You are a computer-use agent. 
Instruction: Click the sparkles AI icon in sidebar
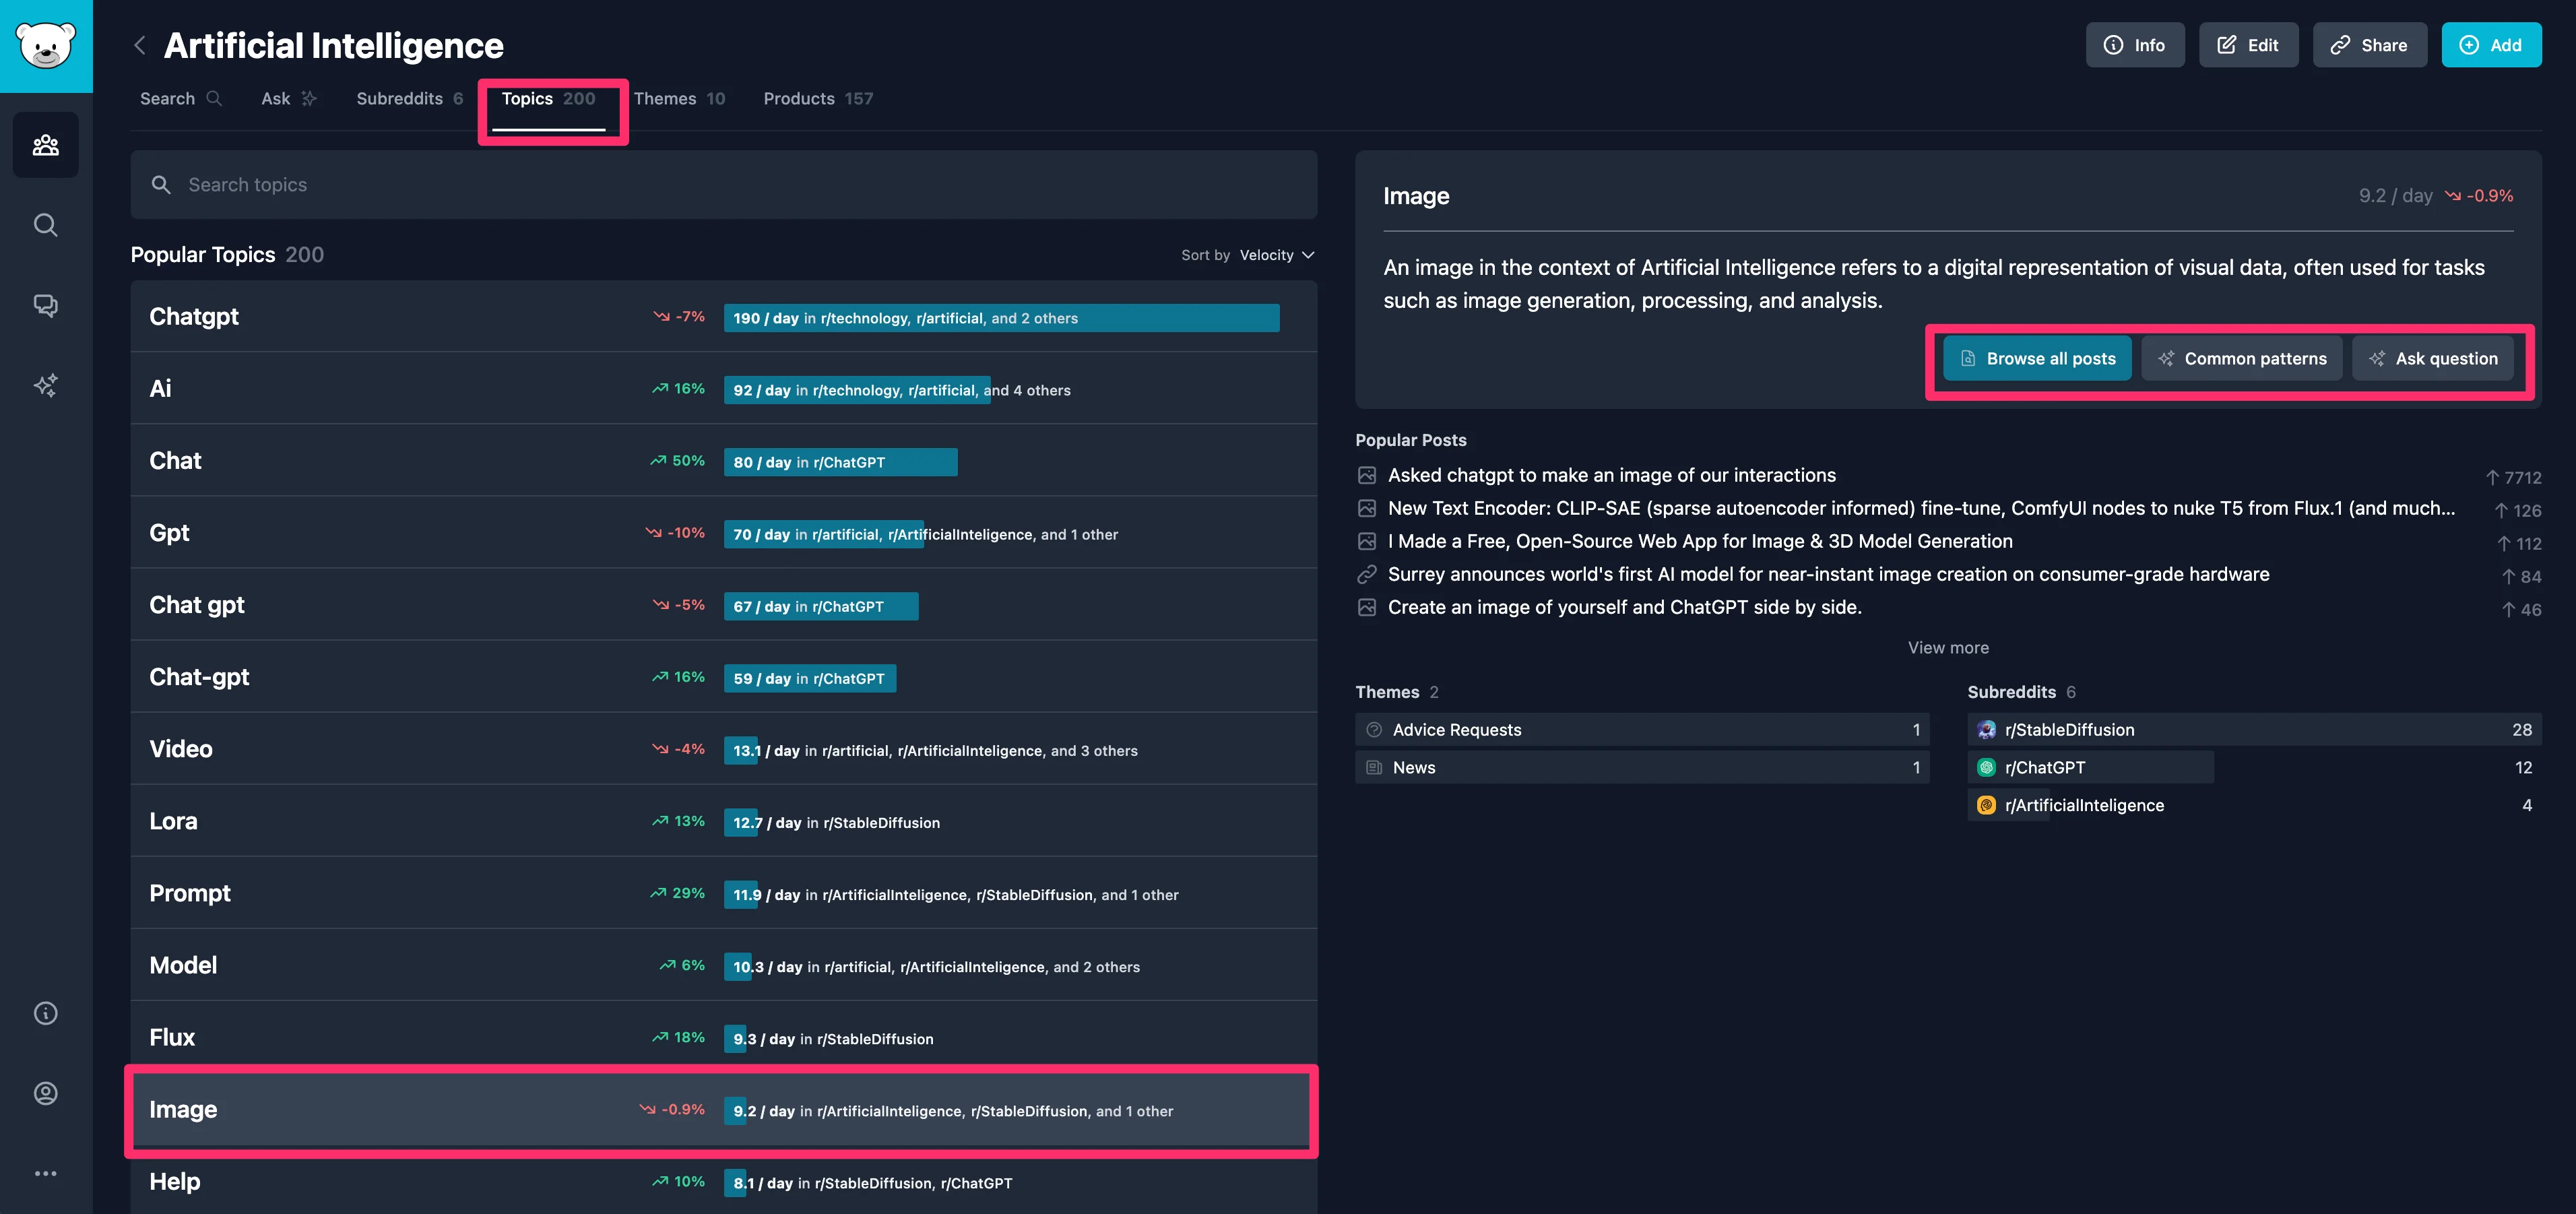[x=46, y=385]
